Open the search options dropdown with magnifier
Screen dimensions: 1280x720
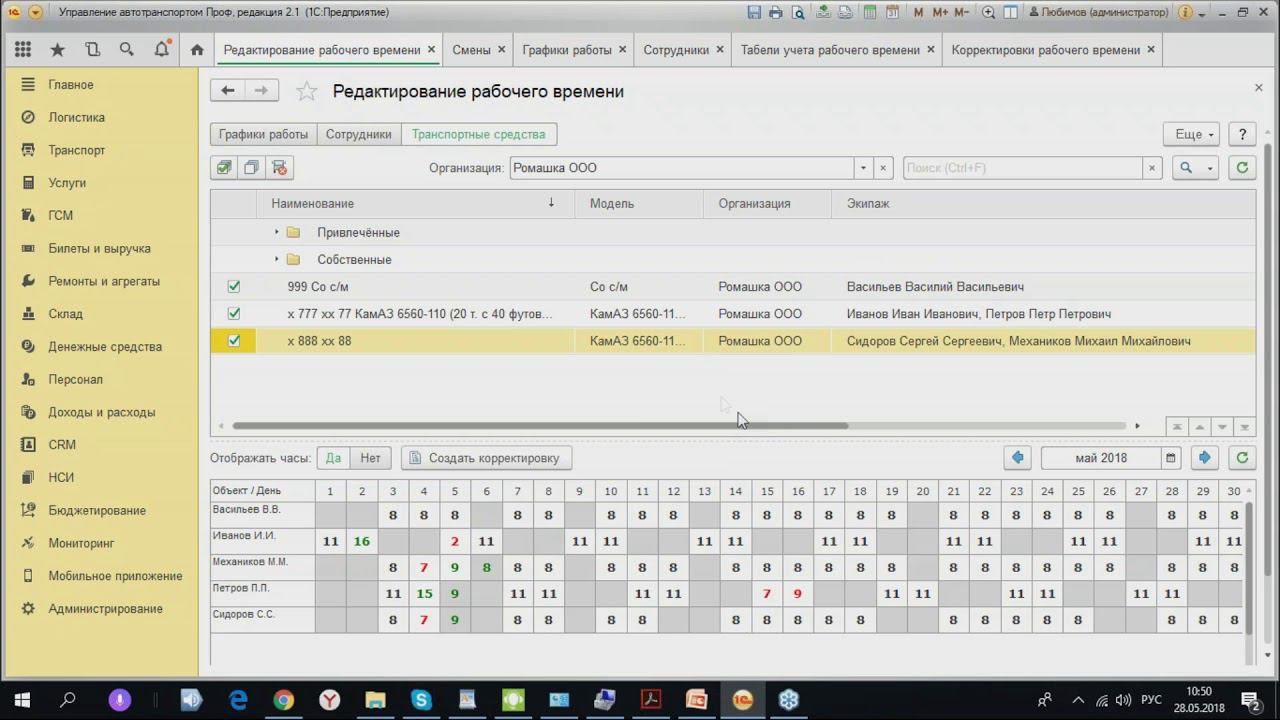point(1194,168)
